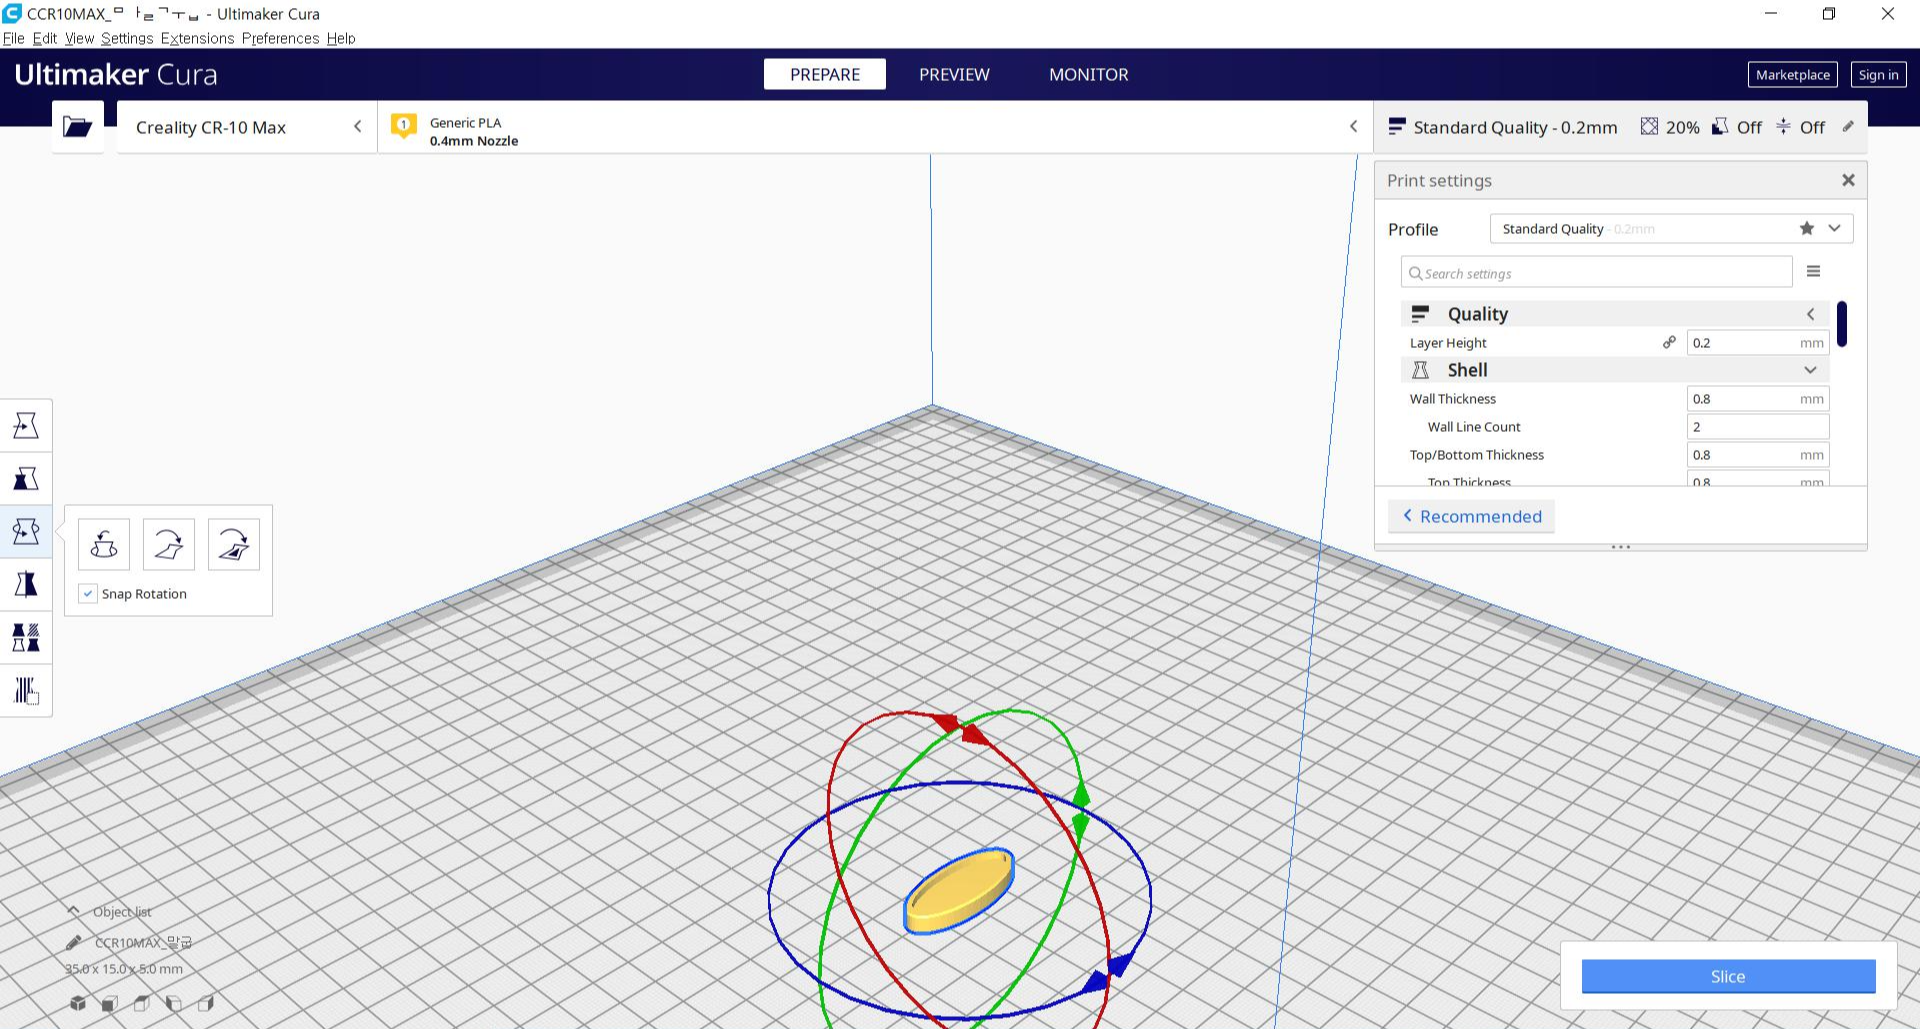Screen dimensions: 1920x1029
Task: Open the Profile dropdown
Action: click(1671, 228)
